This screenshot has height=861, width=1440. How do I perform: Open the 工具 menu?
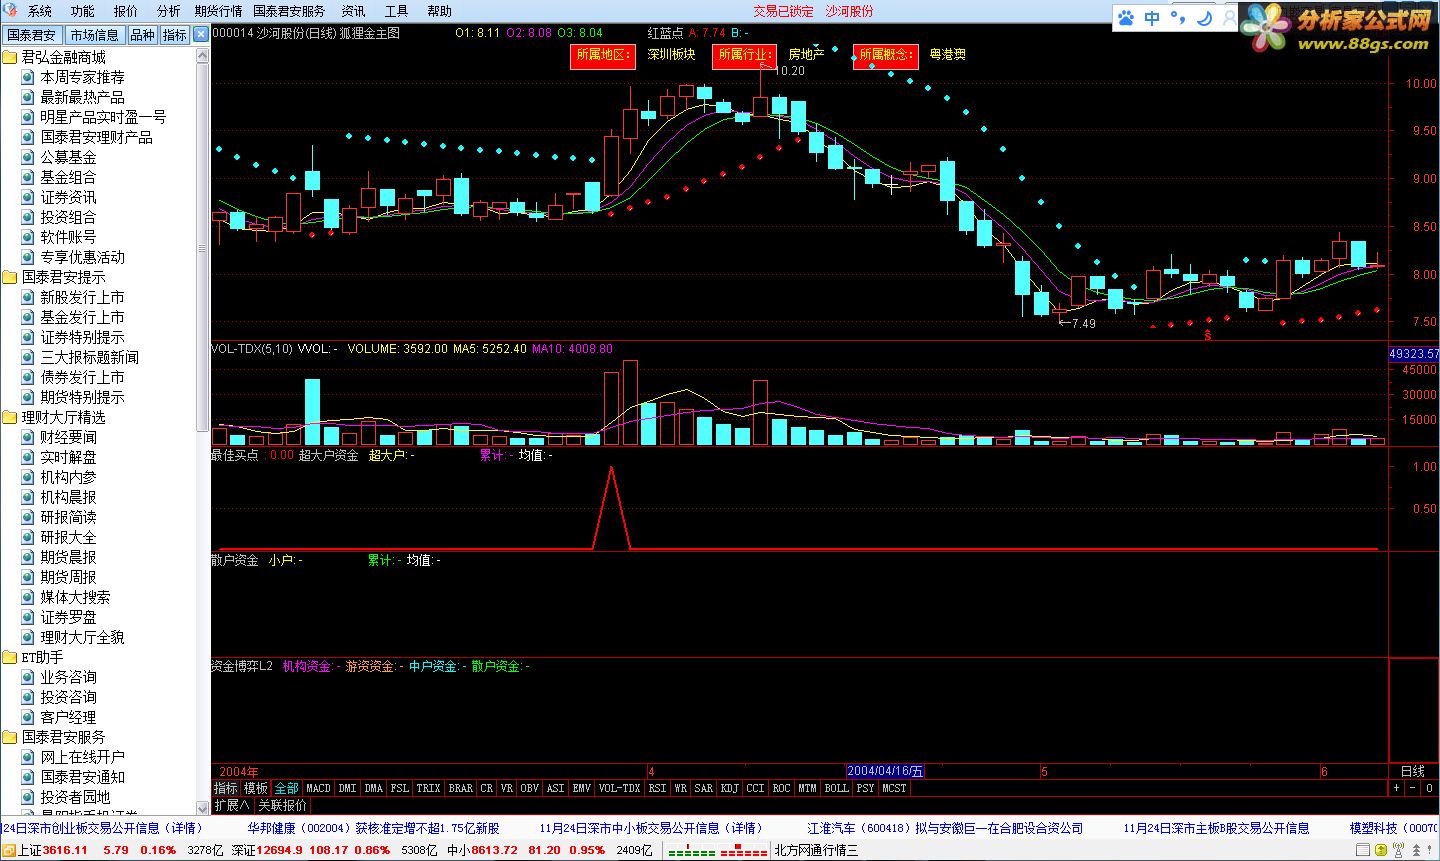click(397, 11)
